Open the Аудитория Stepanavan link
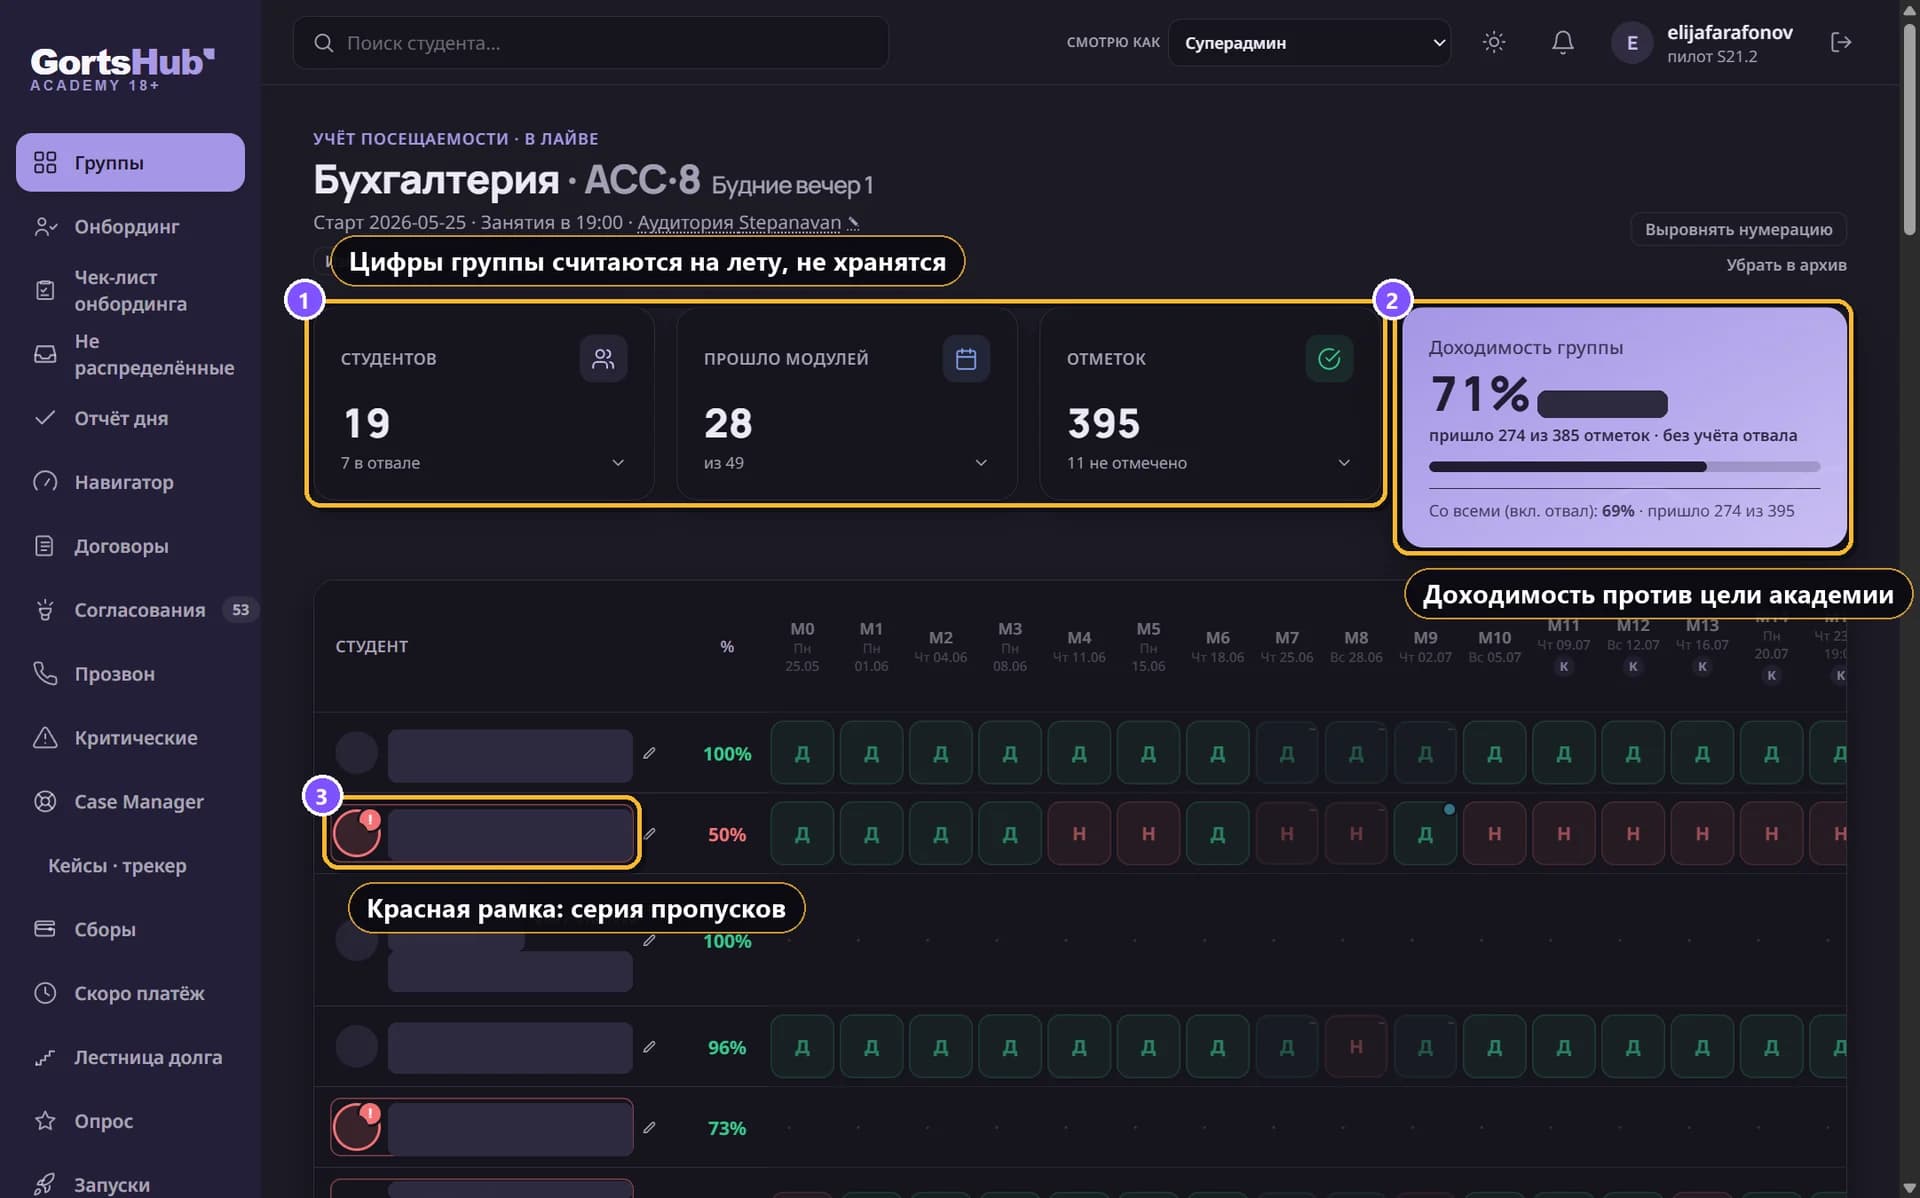Viewport: 1920px width, 1198px height. click(x=738, y=222)
